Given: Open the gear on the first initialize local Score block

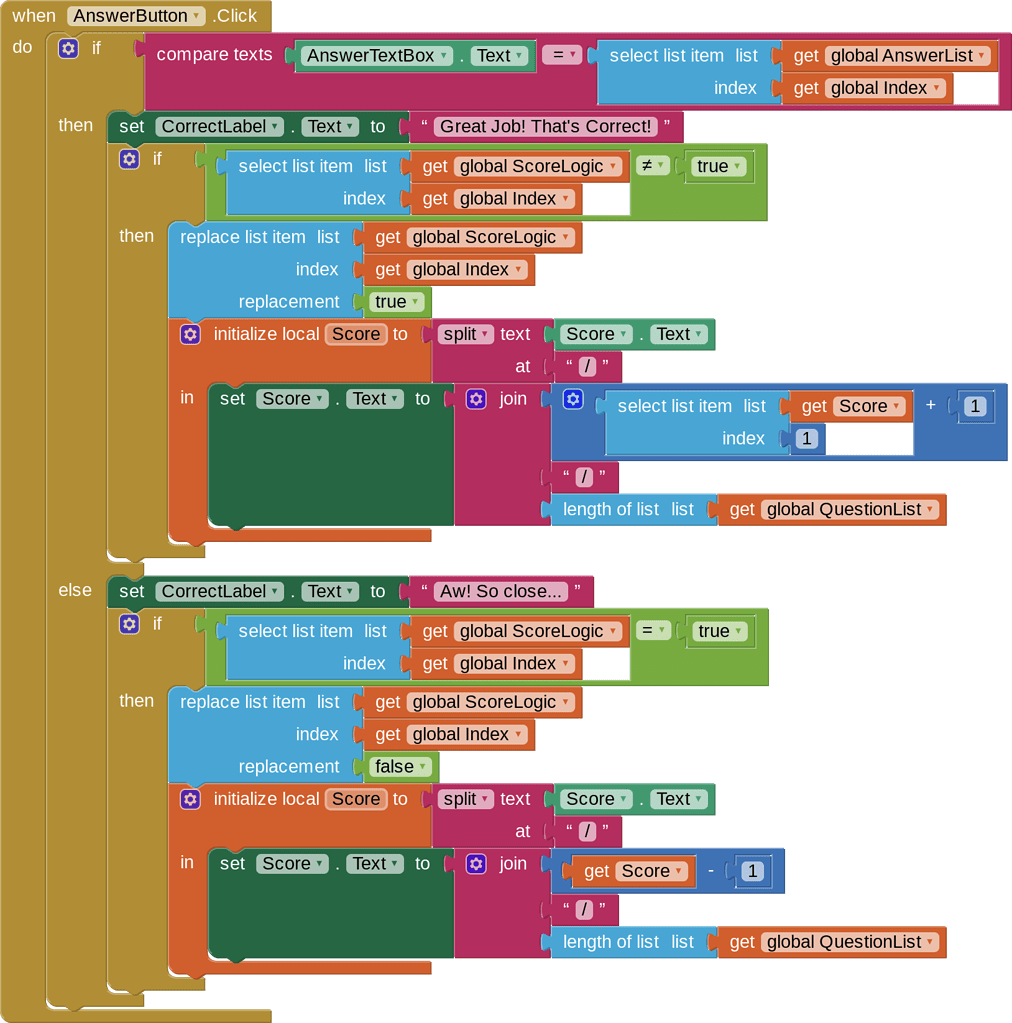Looking at the screenshot, I should coord(190,334).
